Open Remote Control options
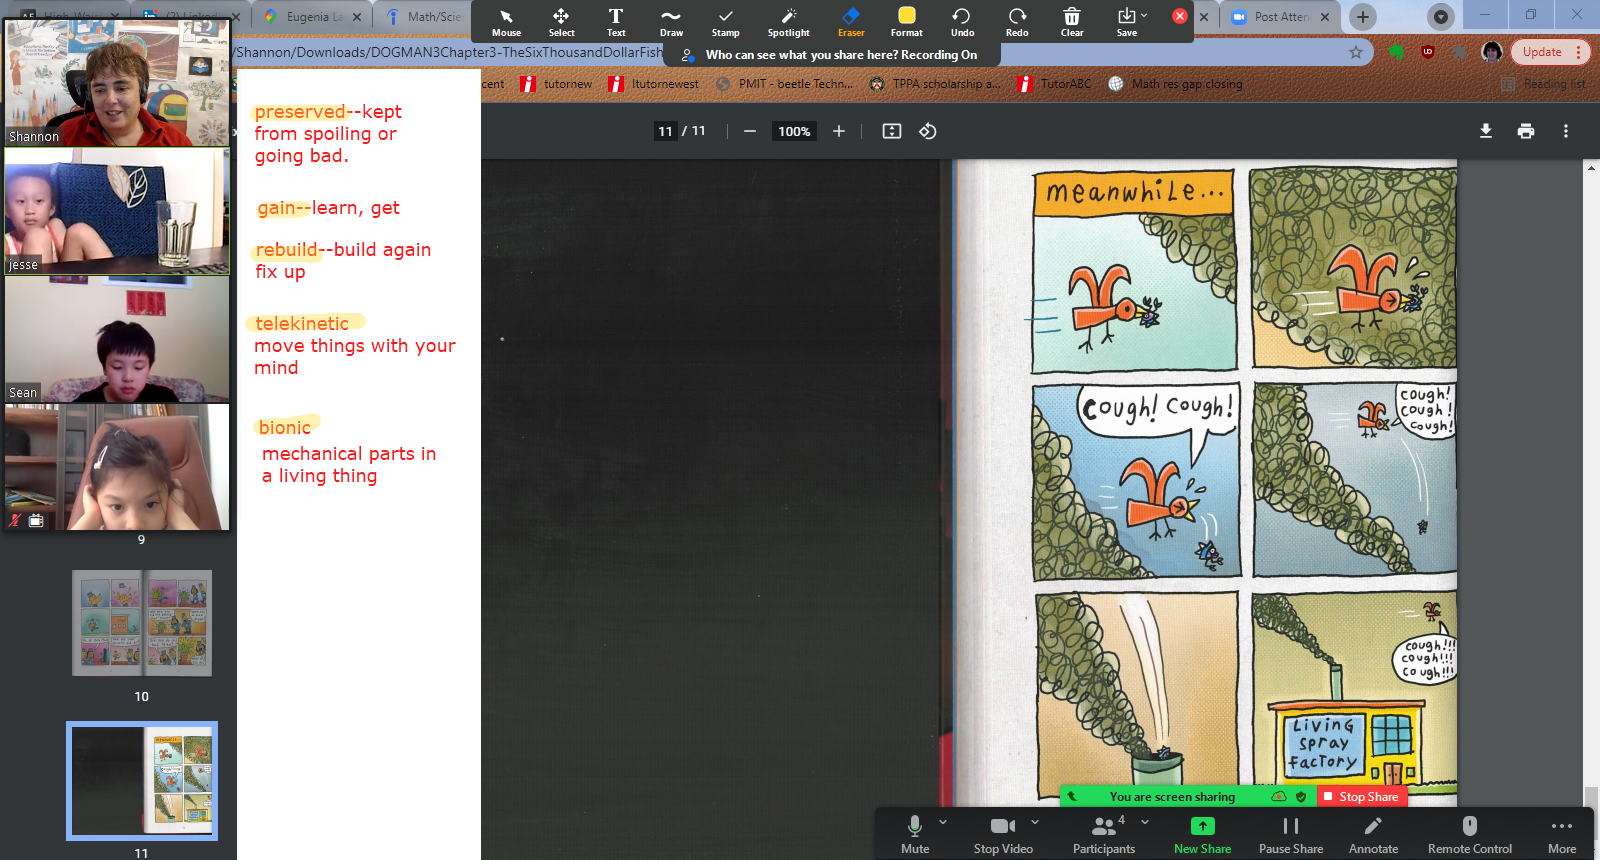The image size is (1600, 860). (1469, 834)
